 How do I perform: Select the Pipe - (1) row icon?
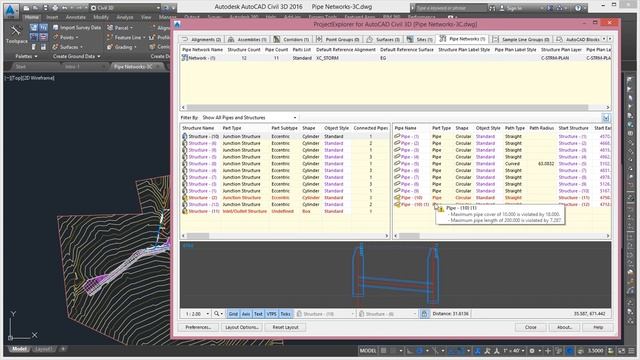(x=397, y=136)
